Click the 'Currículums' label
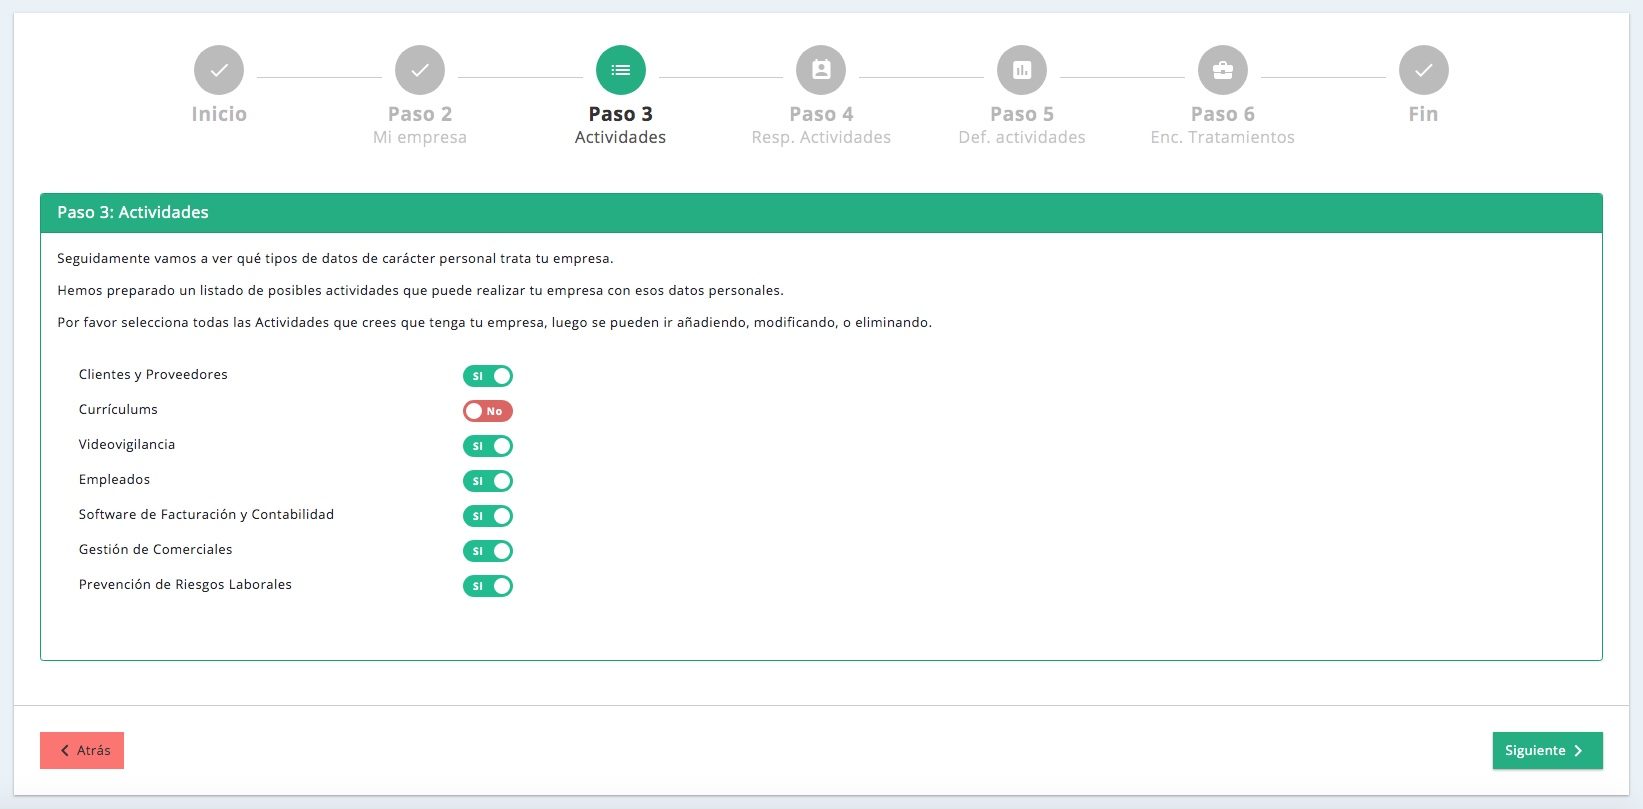The height and width of the screenshot is (809, 1643). 118,410
